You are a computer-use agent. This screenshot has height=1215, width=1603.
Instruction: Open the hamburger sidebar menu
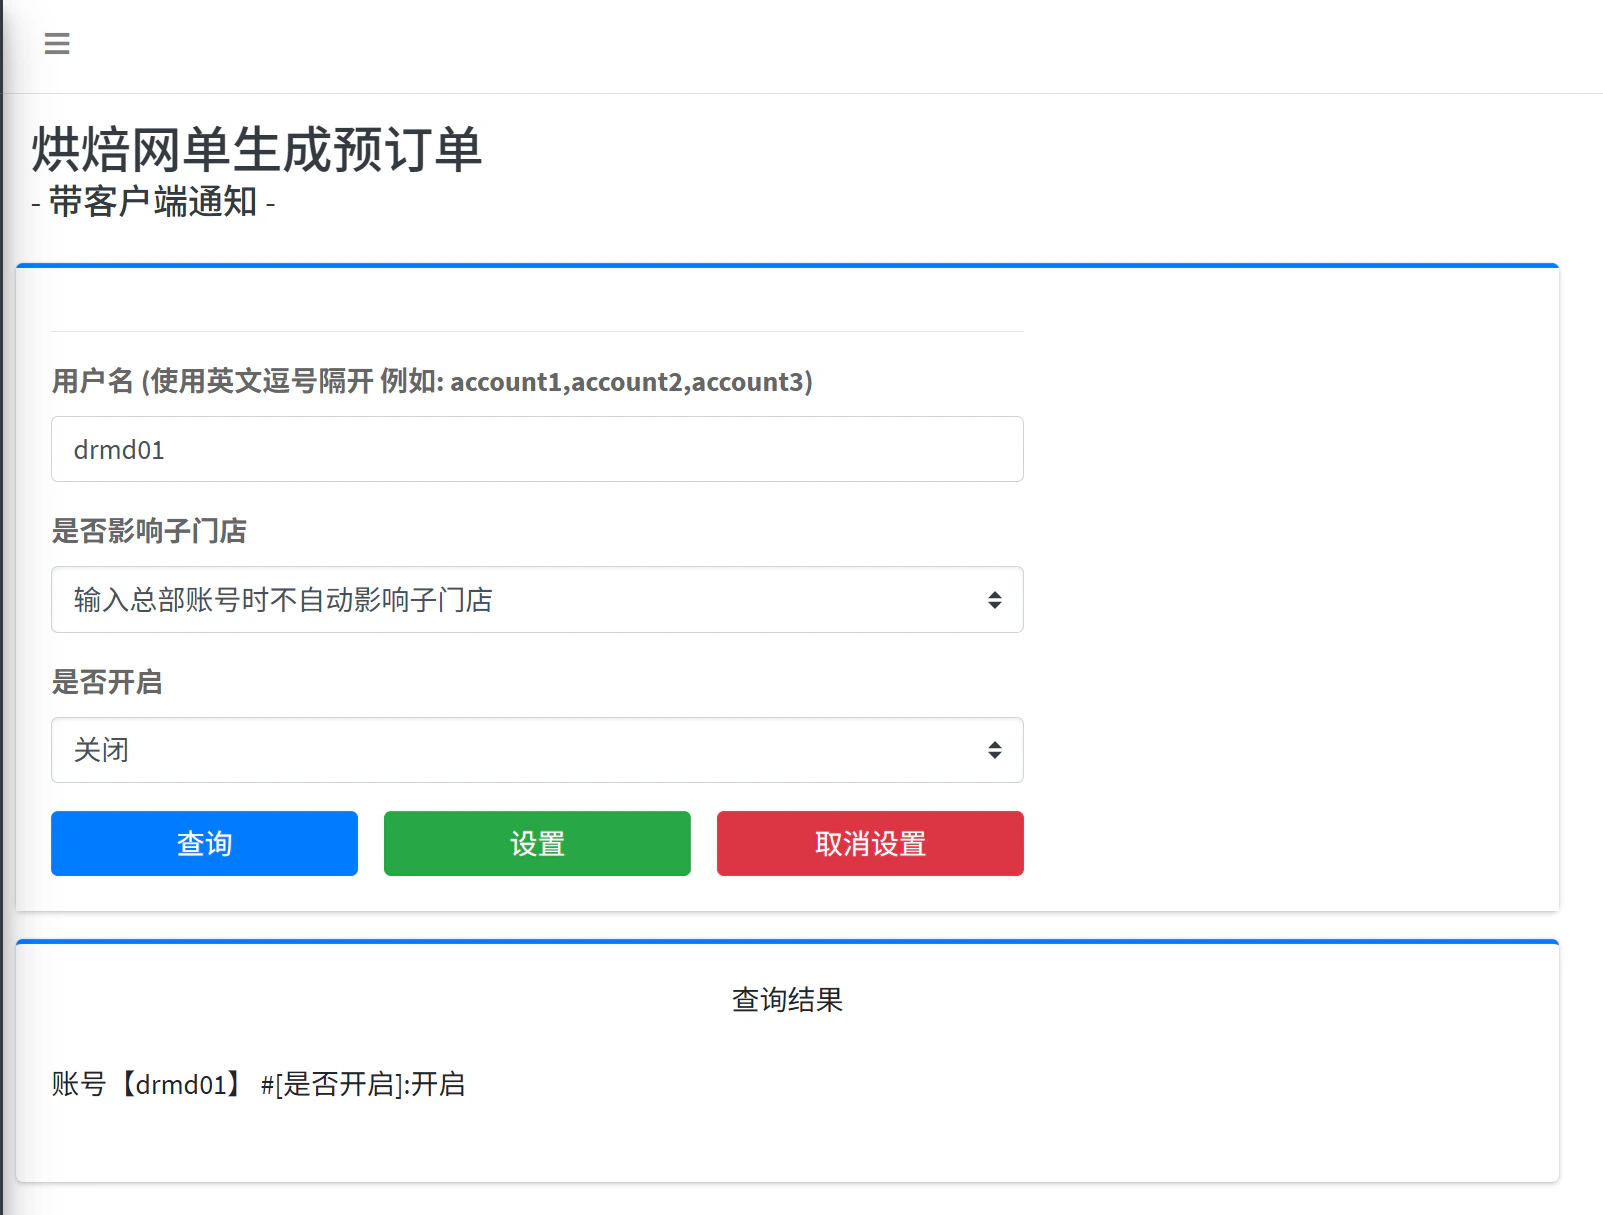tap(57, 44)
